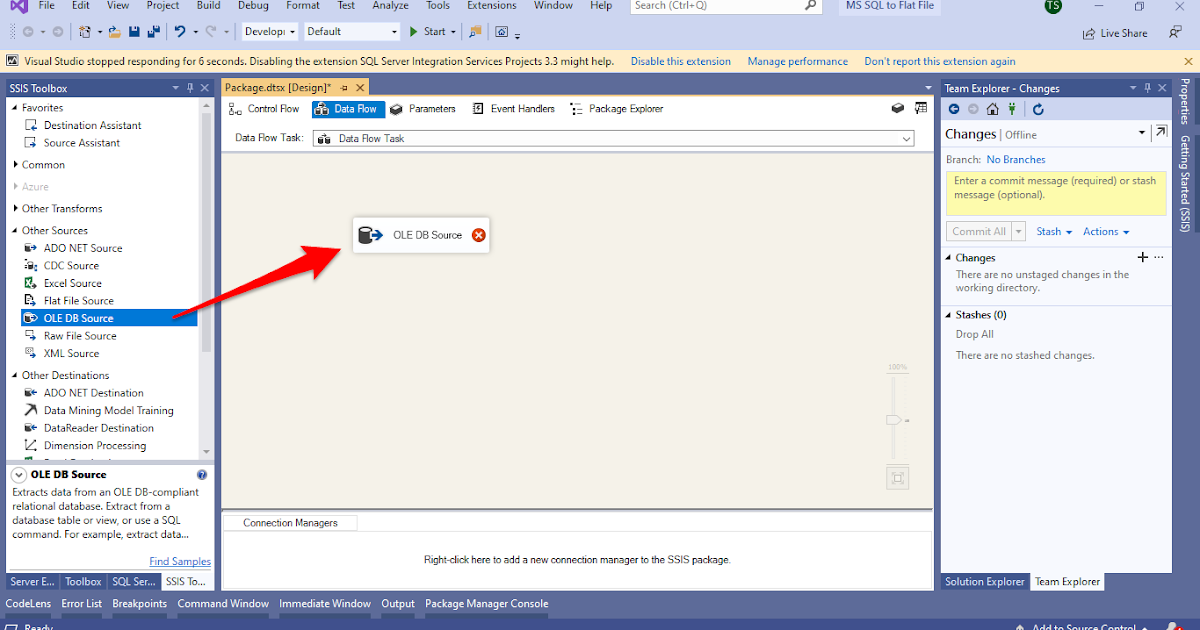Open the Error List tab

tap(81, 604)
